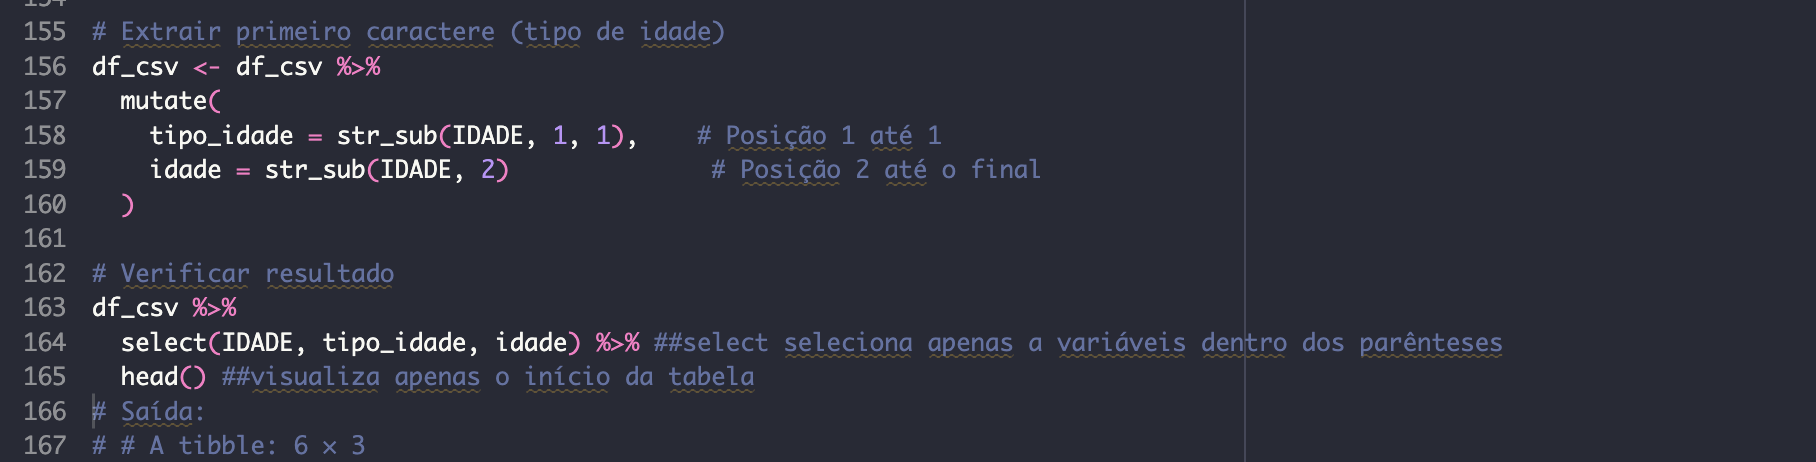
Task: Click line number 156 in the gutter
Action: coord(45,67)
